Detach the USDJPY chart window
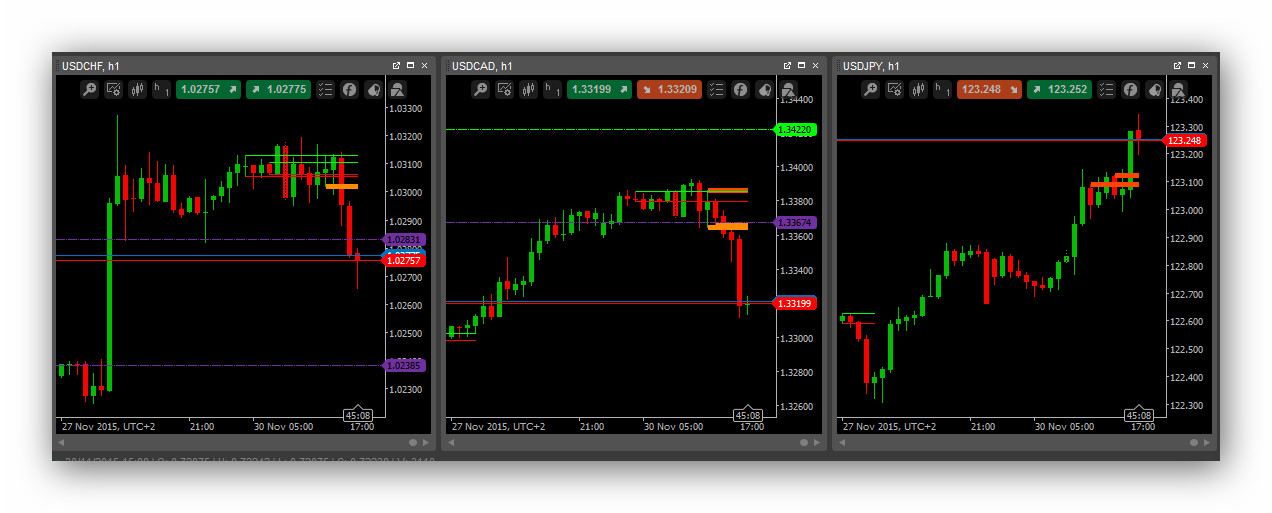1272x513 pixels. (x=1178, y=66)
